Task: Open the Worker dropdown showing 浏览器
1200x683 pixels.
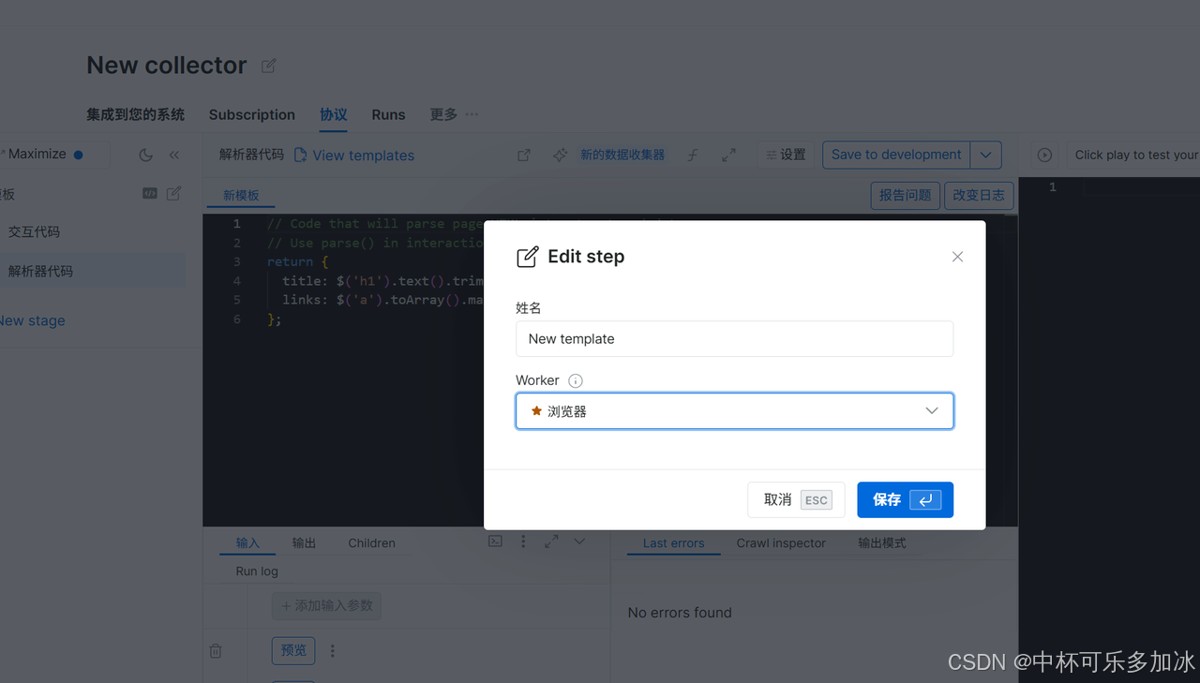Action: pyautogui.click(x=734, y=411)
